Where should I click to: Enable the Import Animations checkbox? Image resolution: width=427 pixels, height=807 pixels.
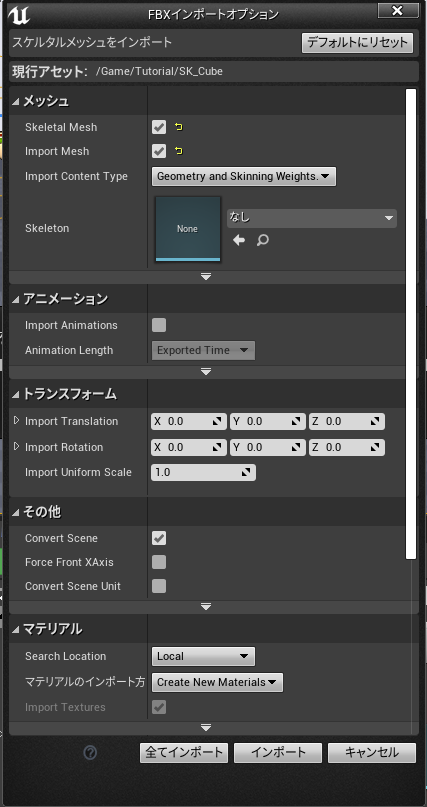tap(159, 325)
